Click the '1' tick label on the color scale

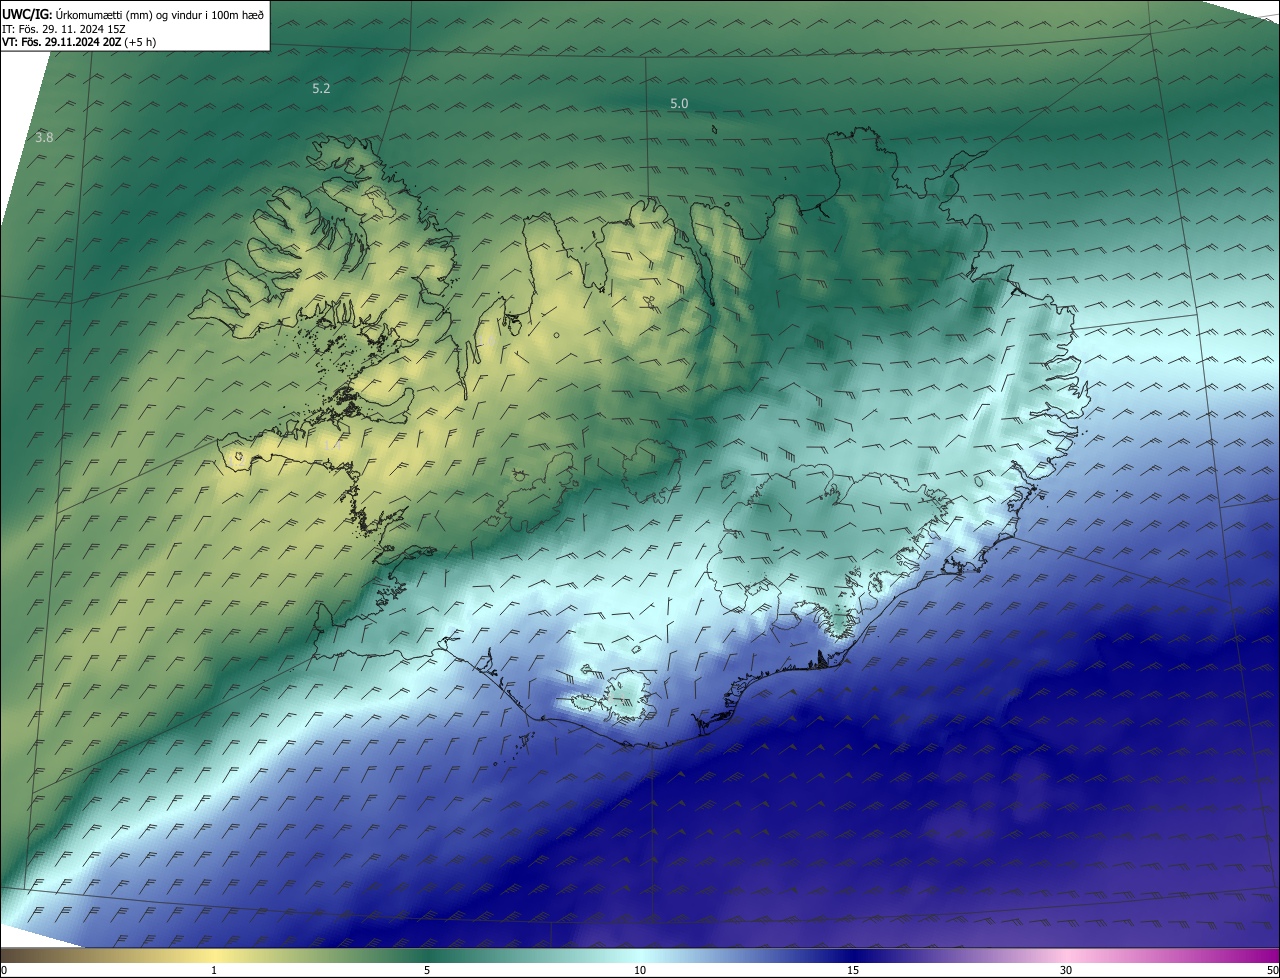pyautogui.click(x=214, y=970)
